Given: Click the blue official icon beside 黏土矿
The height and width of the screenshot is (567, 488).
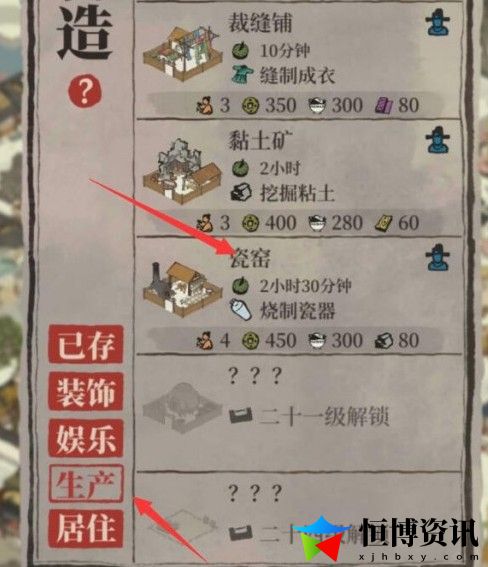Looking at the screenshot, I should [438, 140].
